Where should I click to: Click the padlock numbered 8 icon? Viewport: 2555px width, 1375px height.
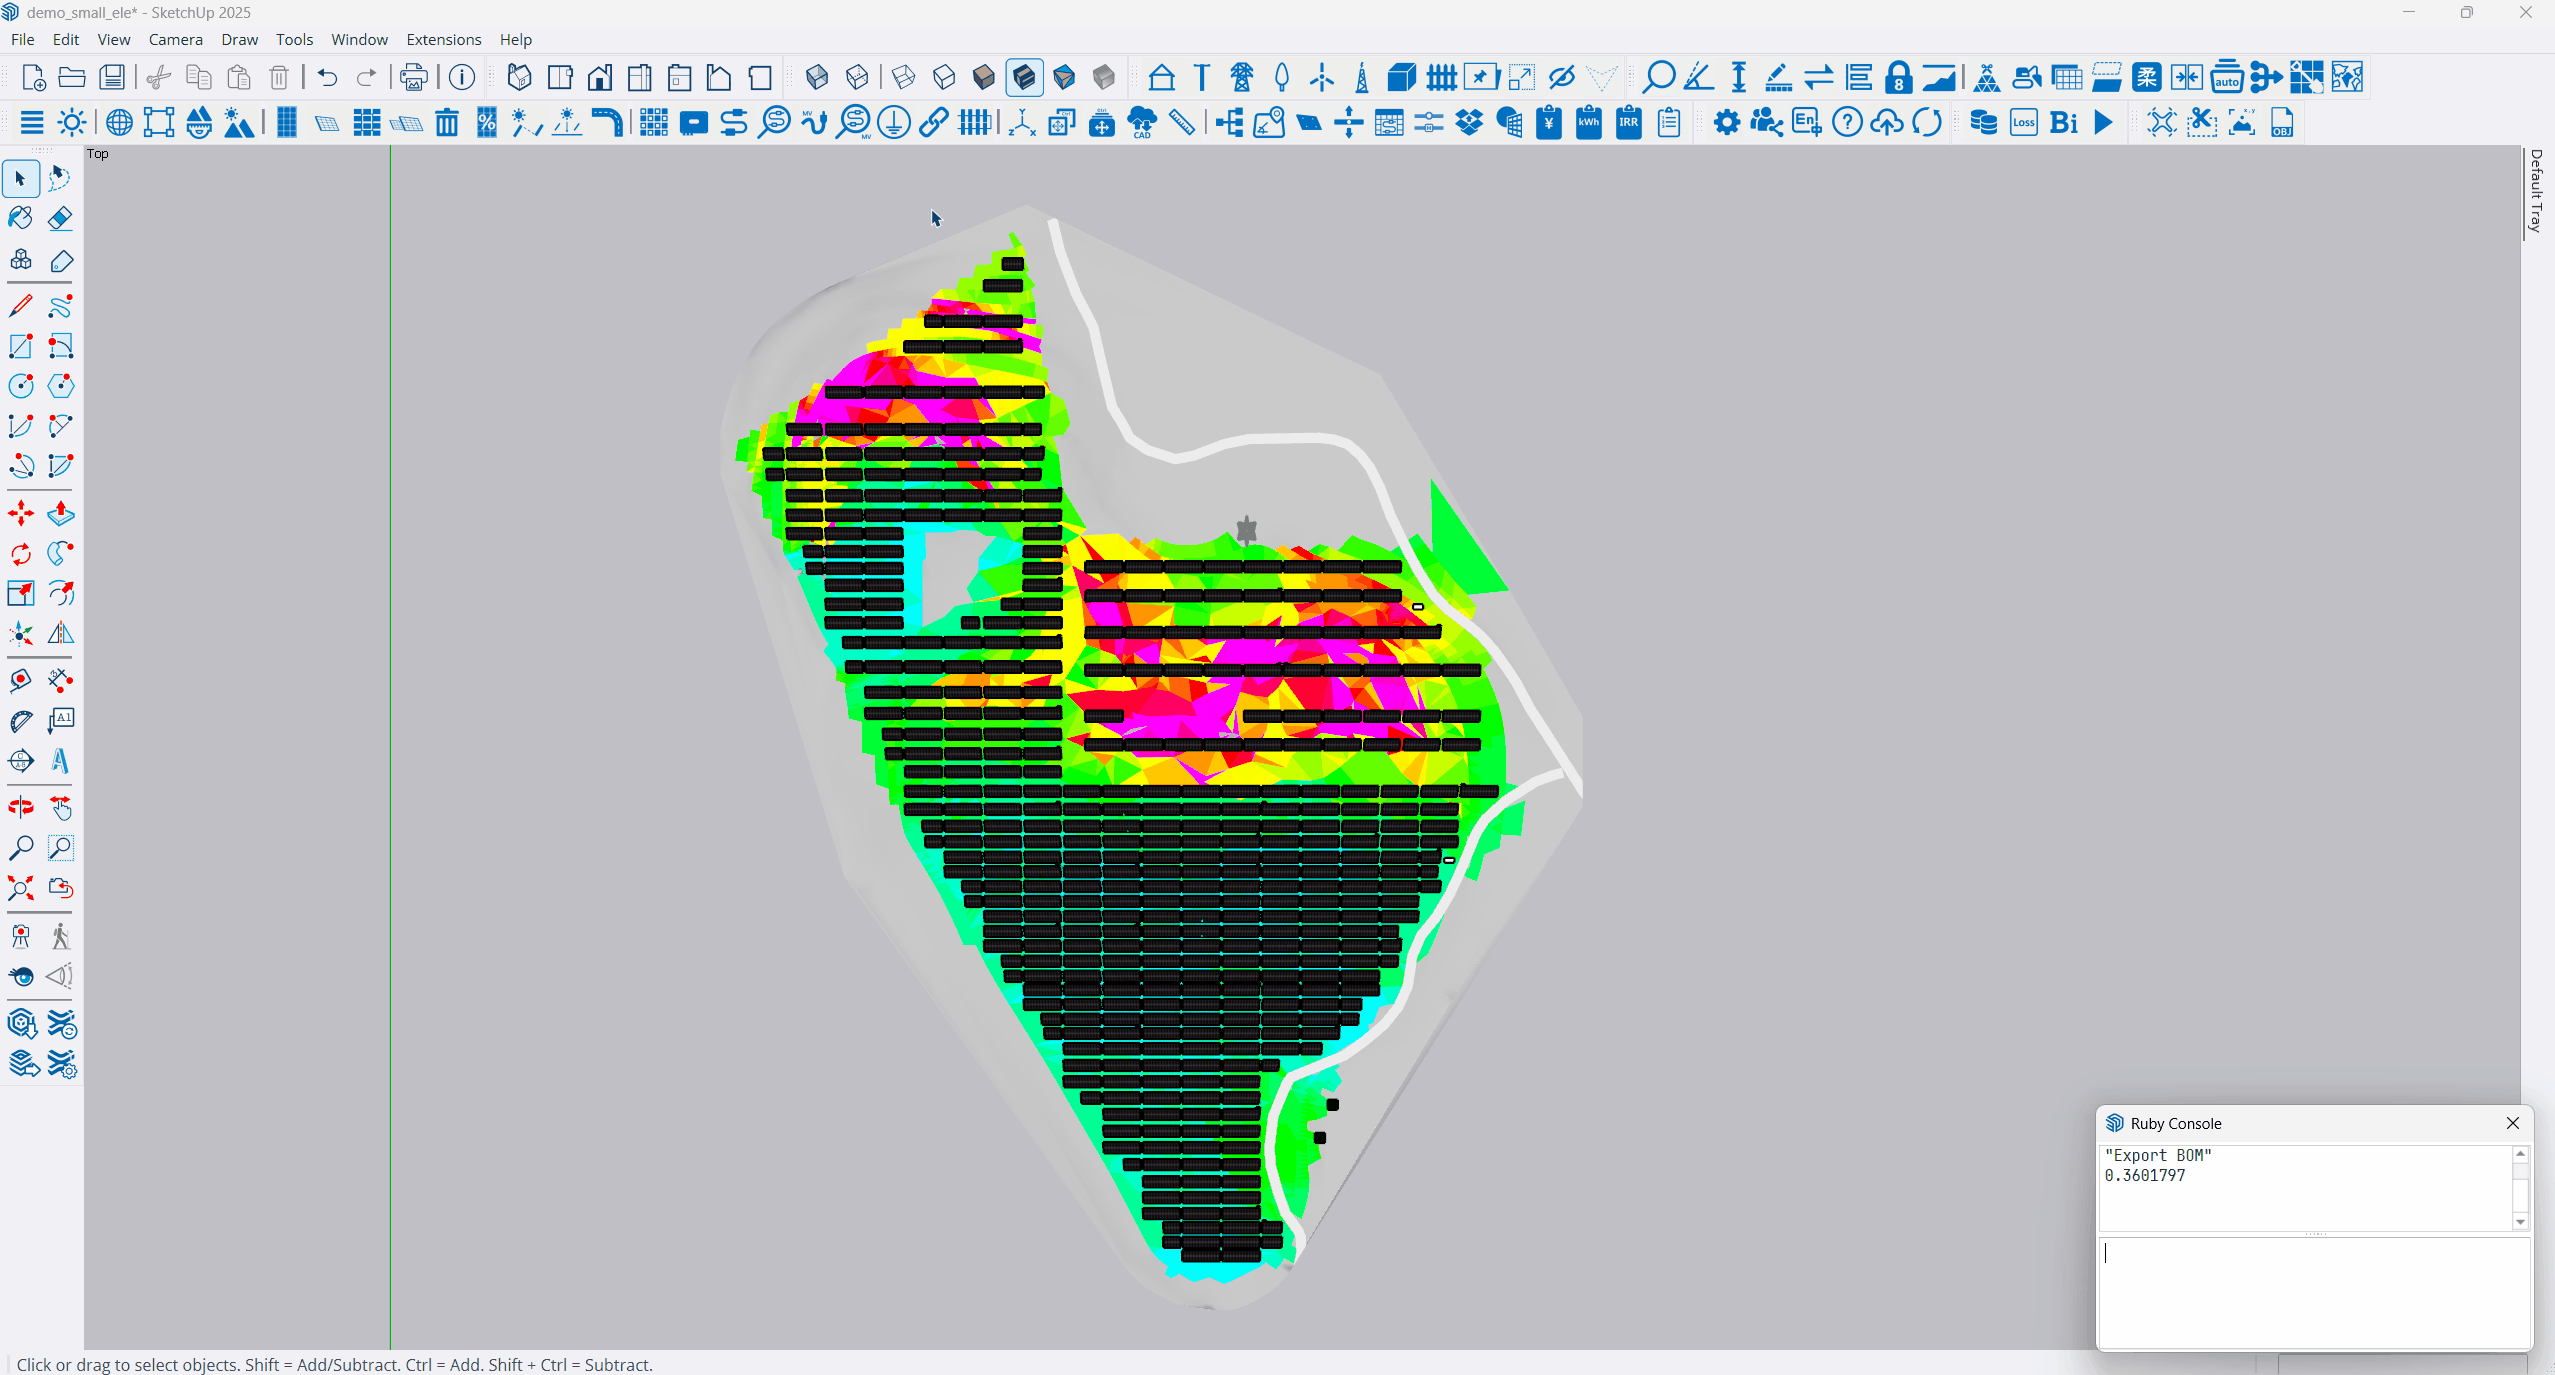click(x=1898, y=77)
